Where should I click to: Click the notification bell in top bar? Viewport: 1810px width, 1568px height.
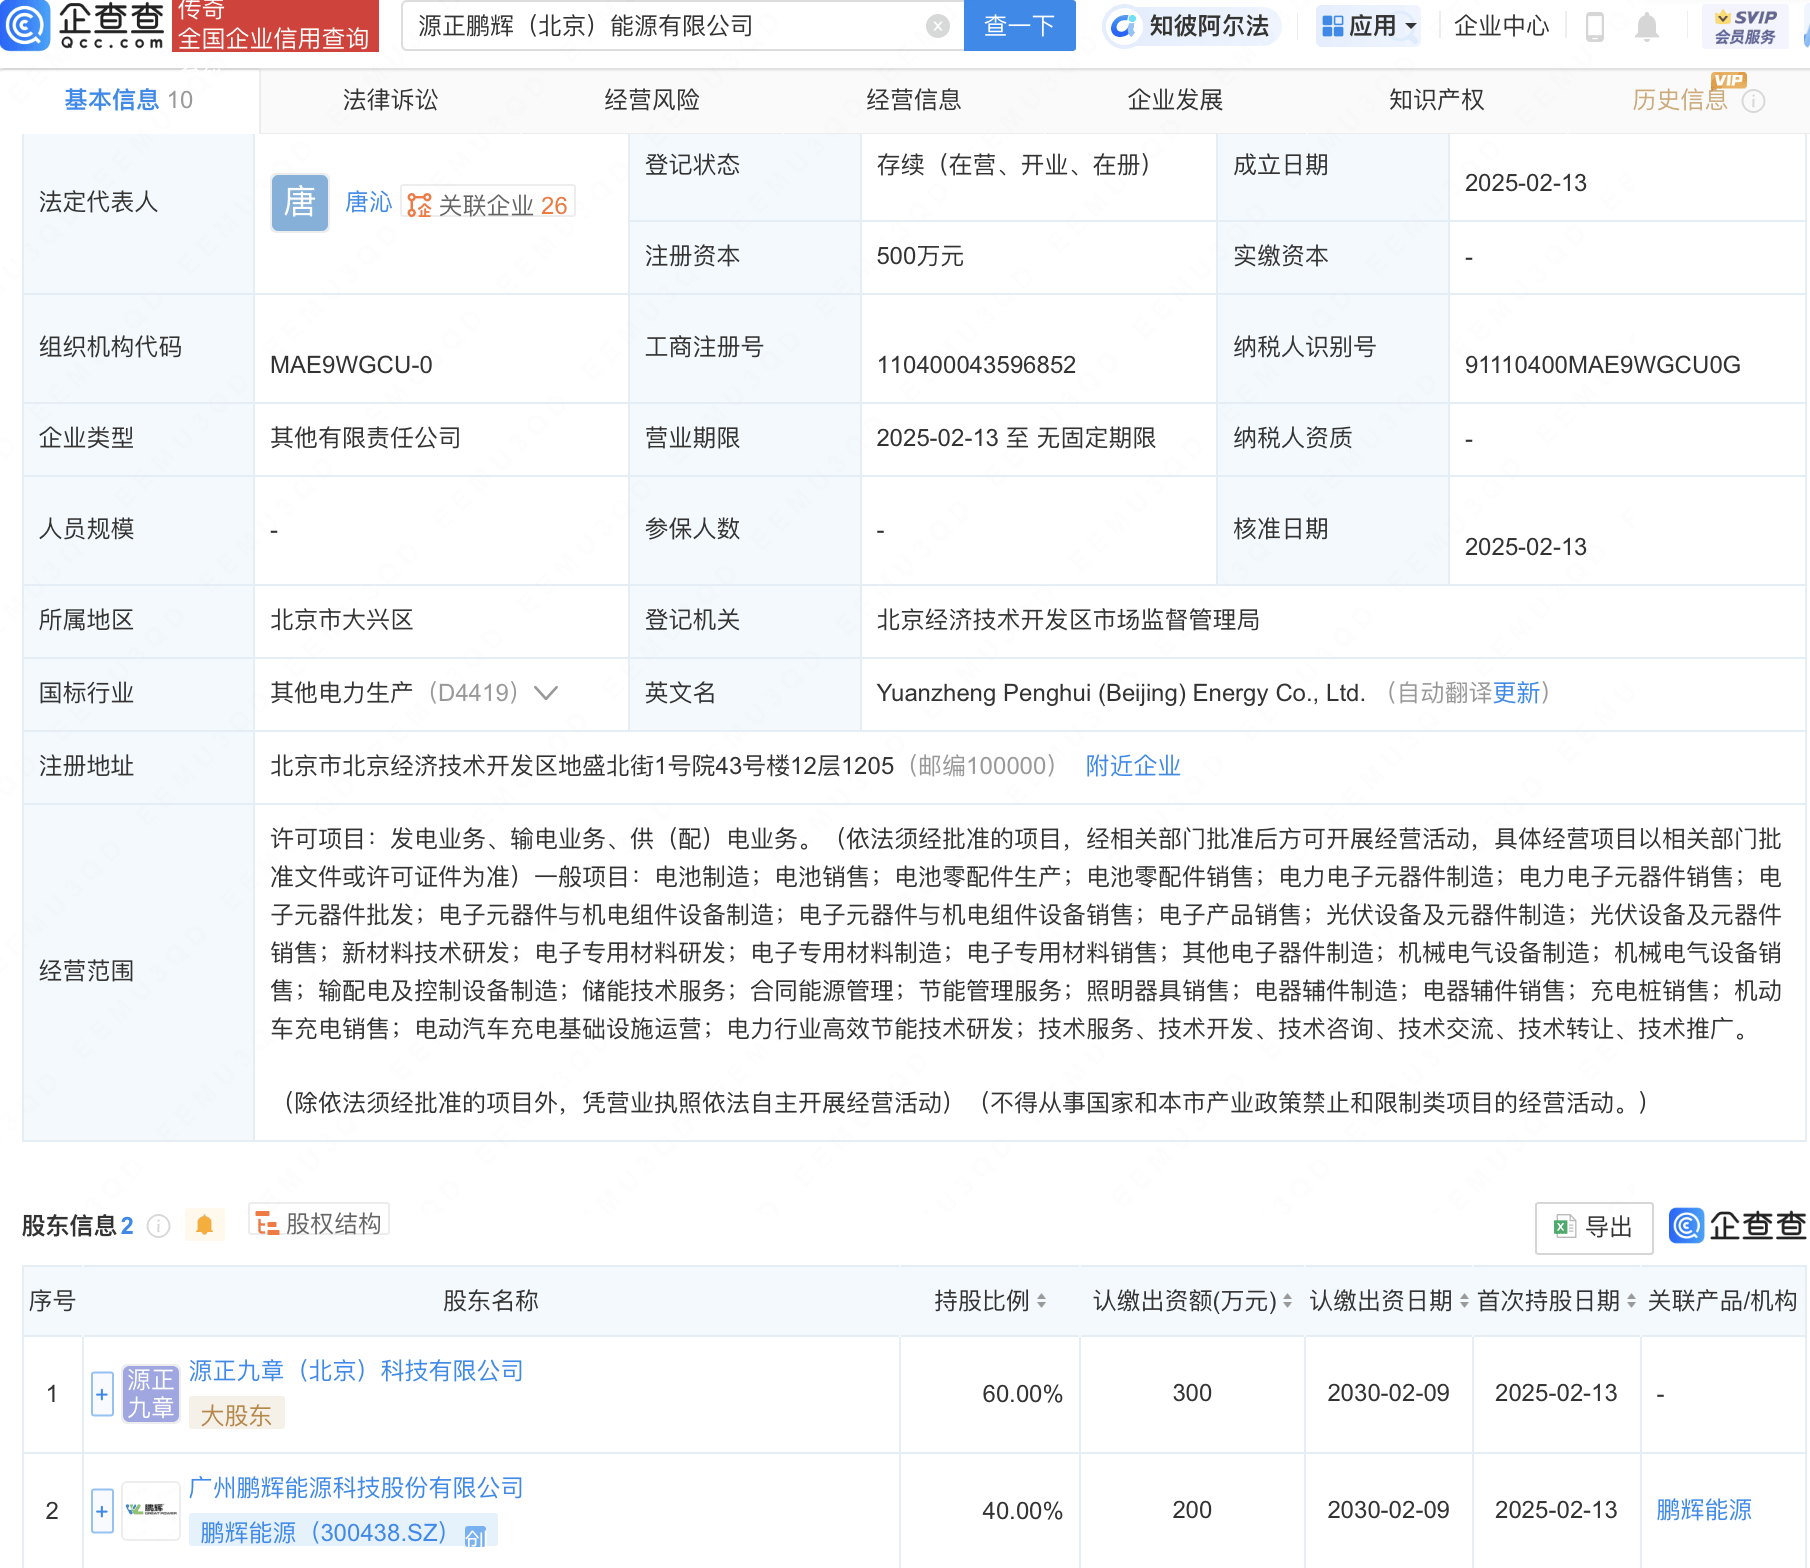[1644, 27]
